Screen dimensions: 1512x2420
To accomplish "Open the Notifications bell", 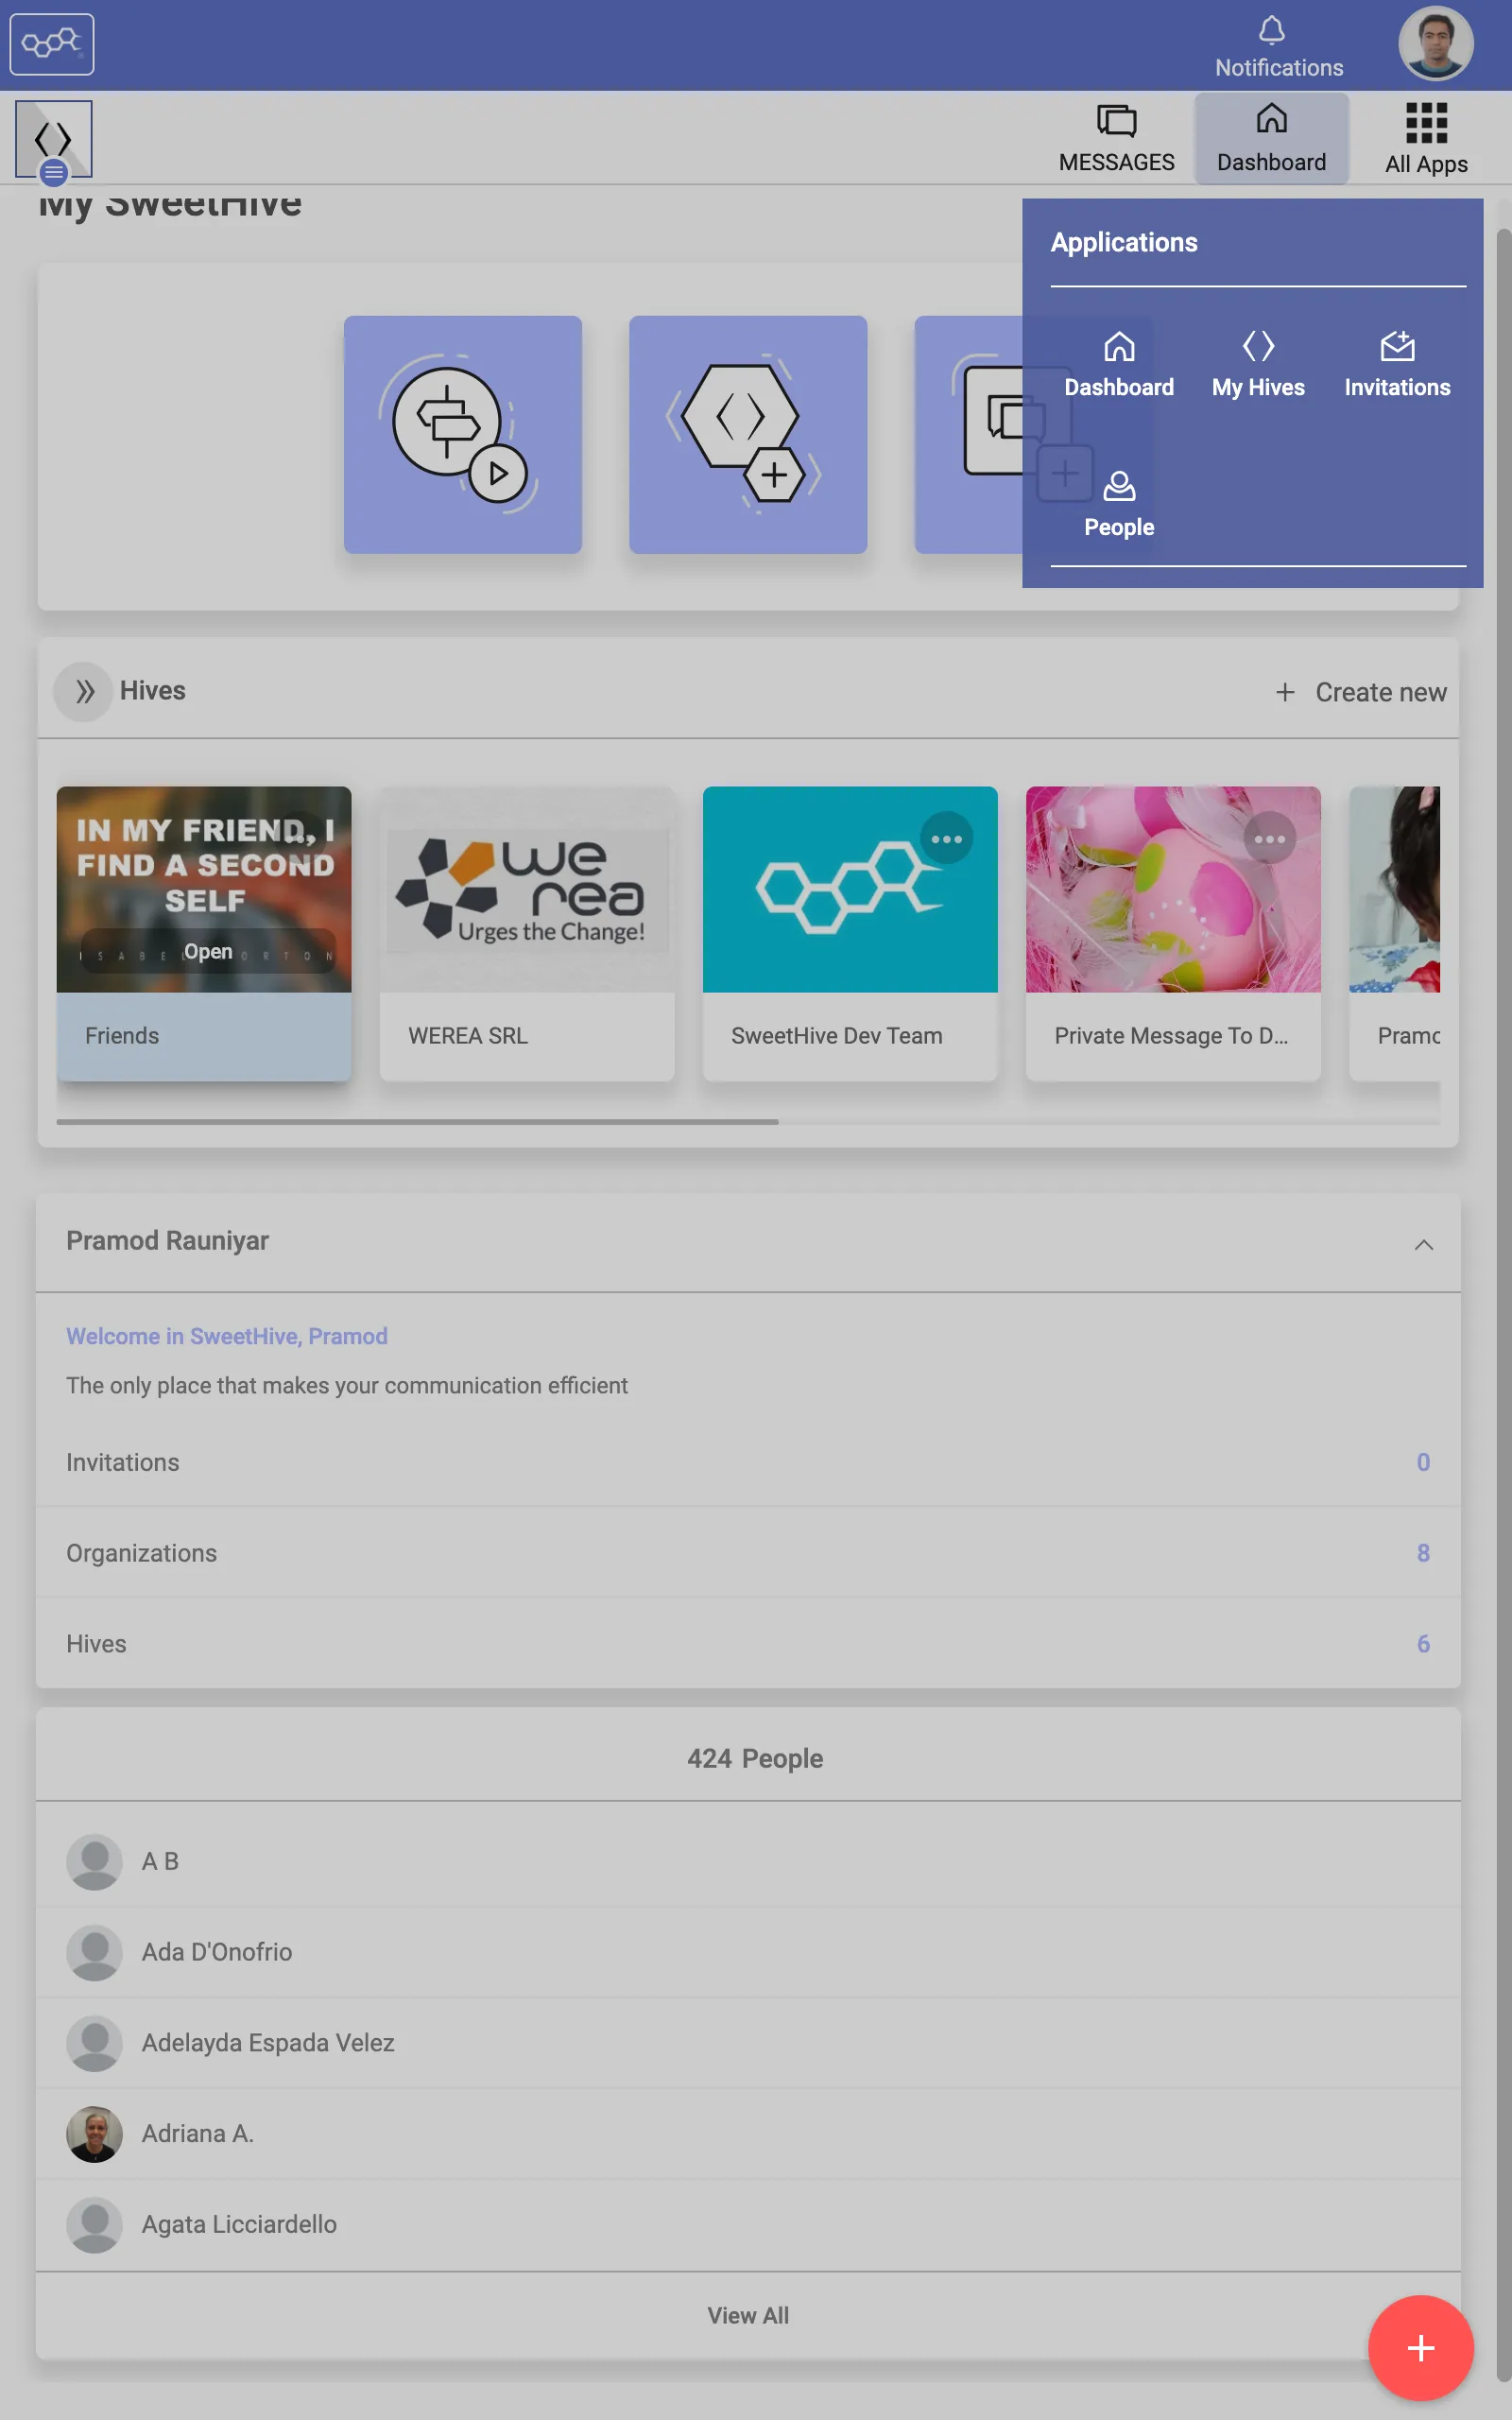I will (x=1278, y=46).
